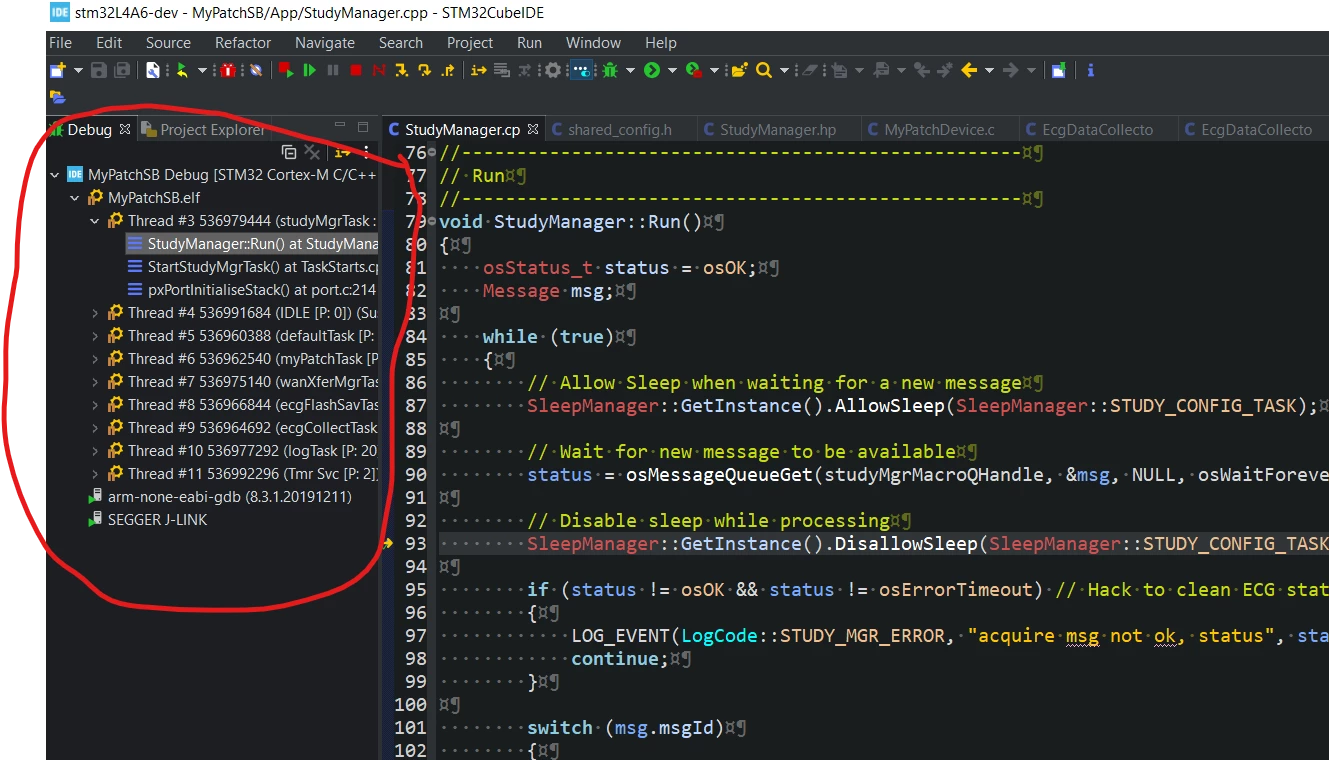Click the Terminate and Relaunch icon

click(x=286, y=70)
